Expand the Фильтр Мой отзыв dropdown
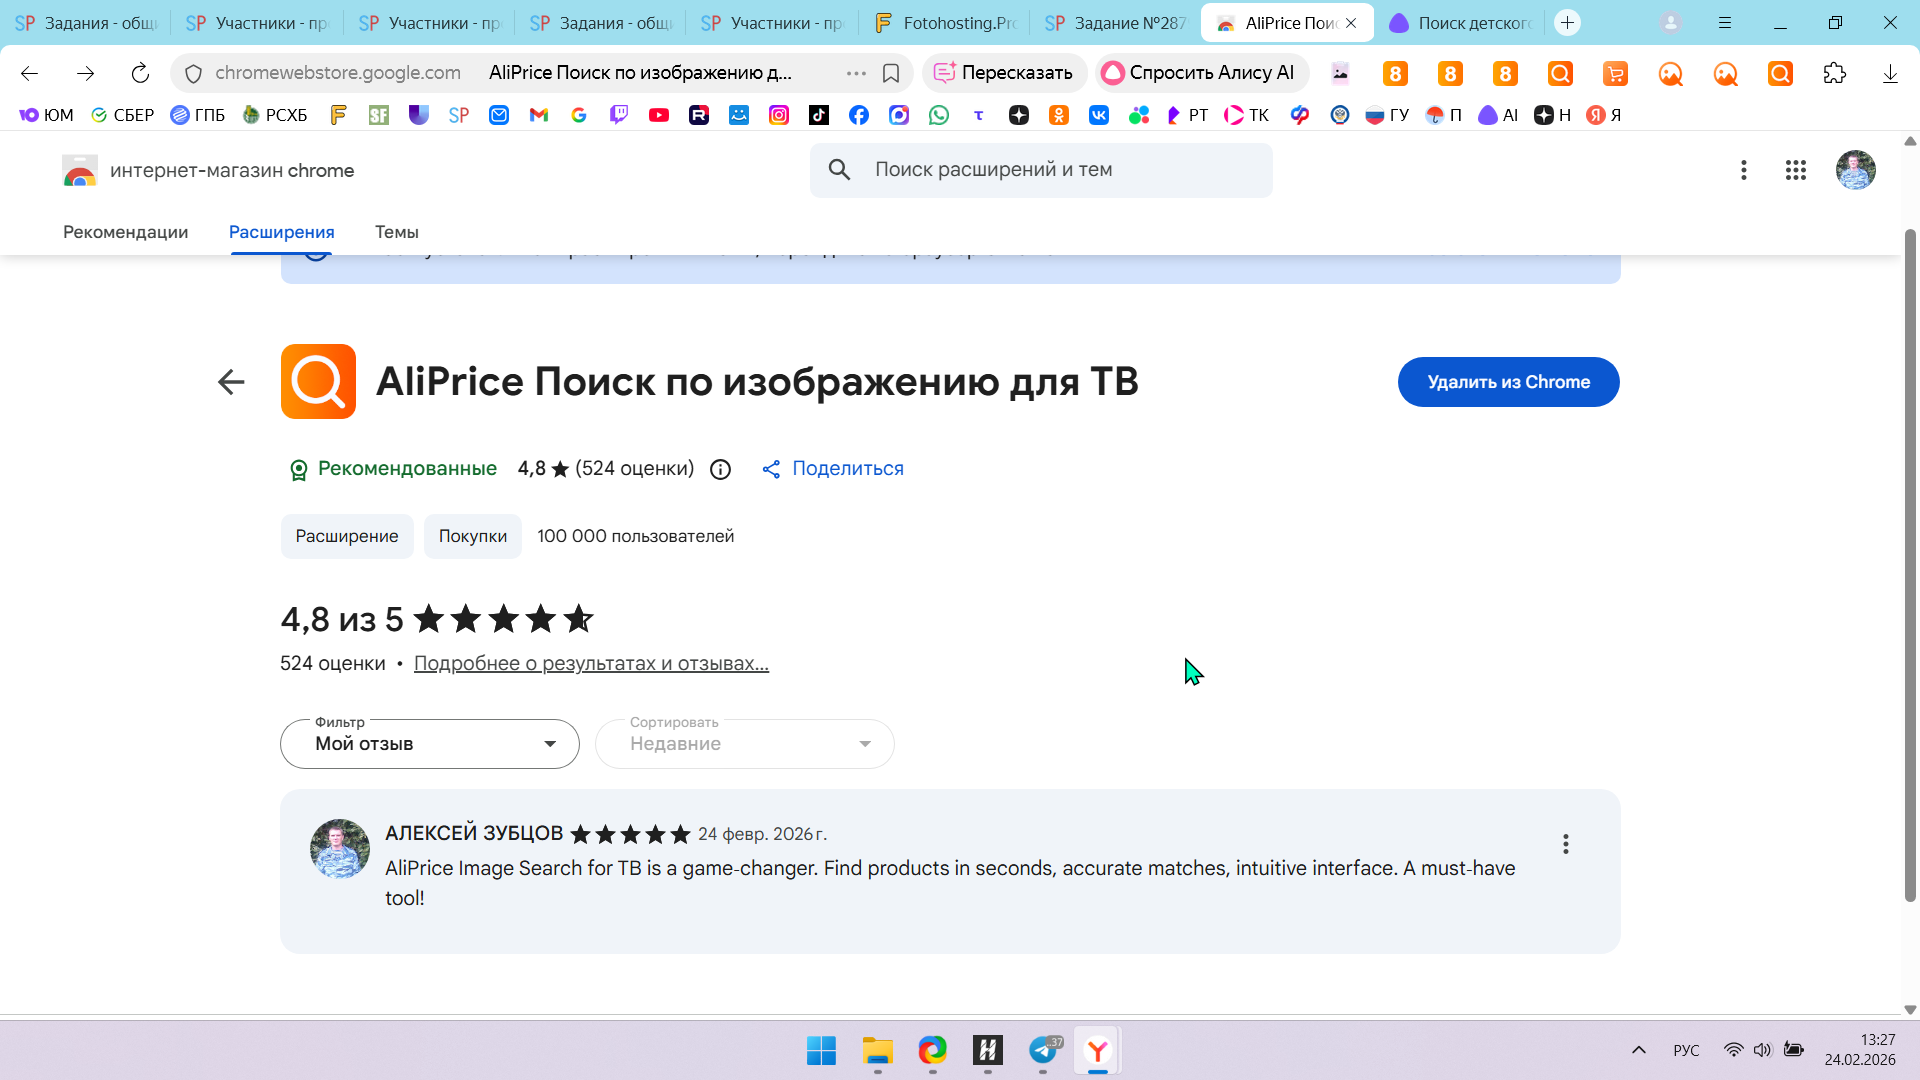1920x1080 pixels. point(430,744)
